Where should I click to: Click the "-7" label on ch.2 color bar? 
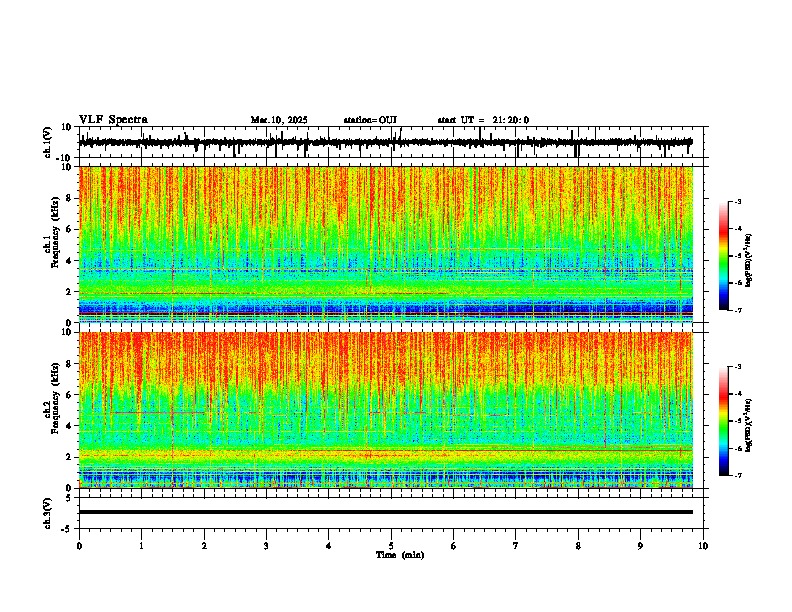[x=737, y=475]
